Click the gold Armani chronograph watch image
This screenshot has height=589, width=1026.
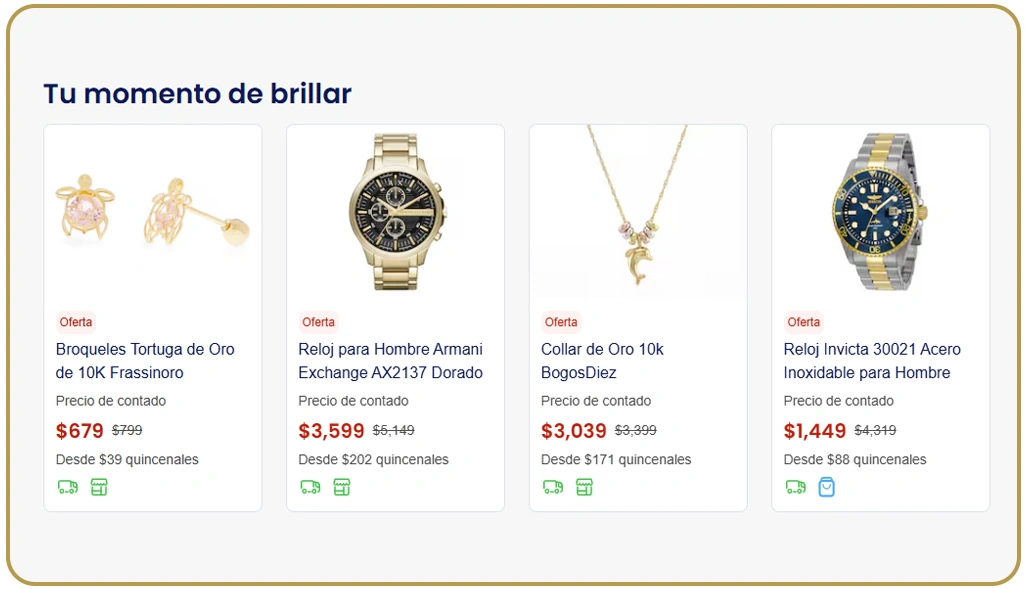click(395, 212)
